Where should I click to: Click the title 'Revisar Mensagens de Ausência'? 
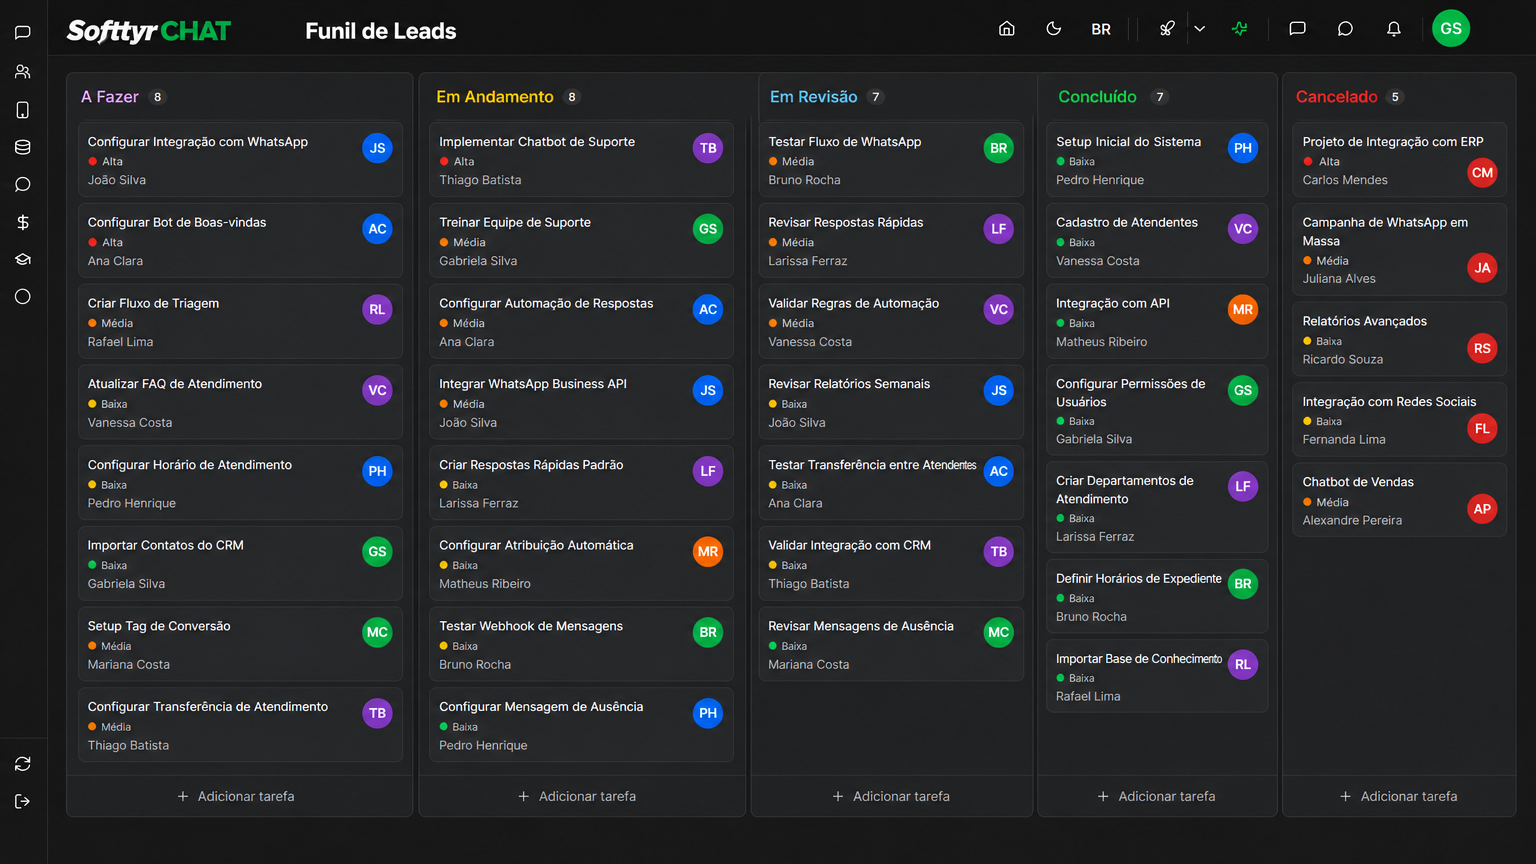click(861, 626)
